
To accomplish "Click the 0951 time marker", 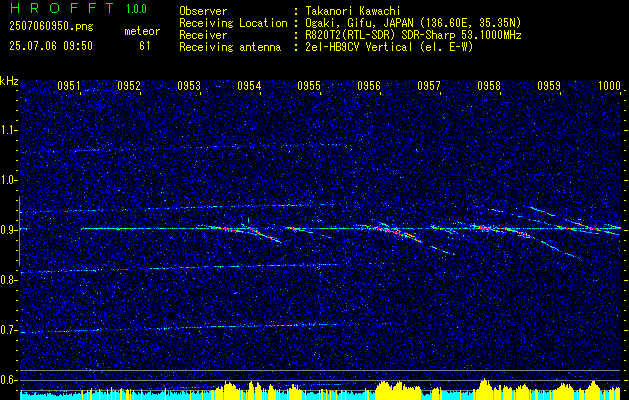I will [69, 86].
